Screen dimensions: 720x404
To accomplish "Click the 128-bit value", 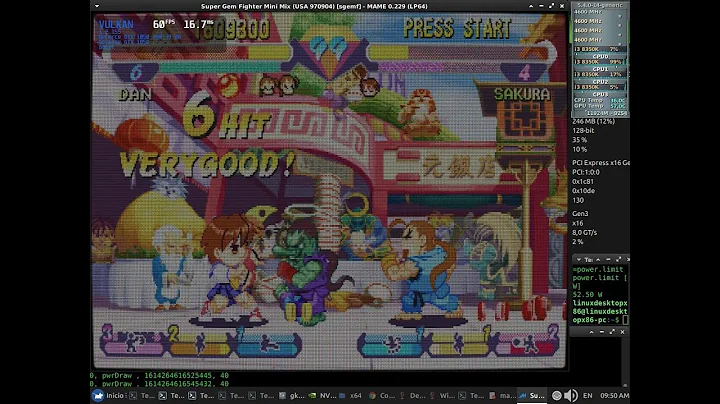I will (583, 130).
